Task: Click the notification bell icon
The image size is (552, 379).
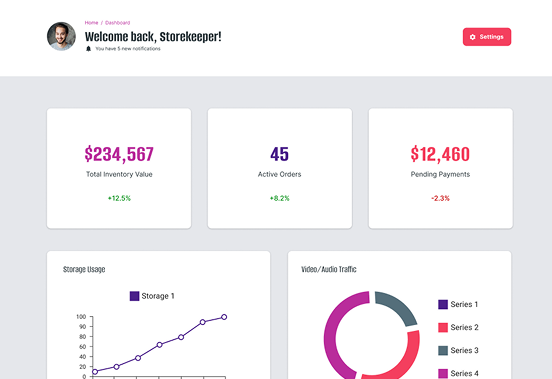Action: tap(88, 49)
